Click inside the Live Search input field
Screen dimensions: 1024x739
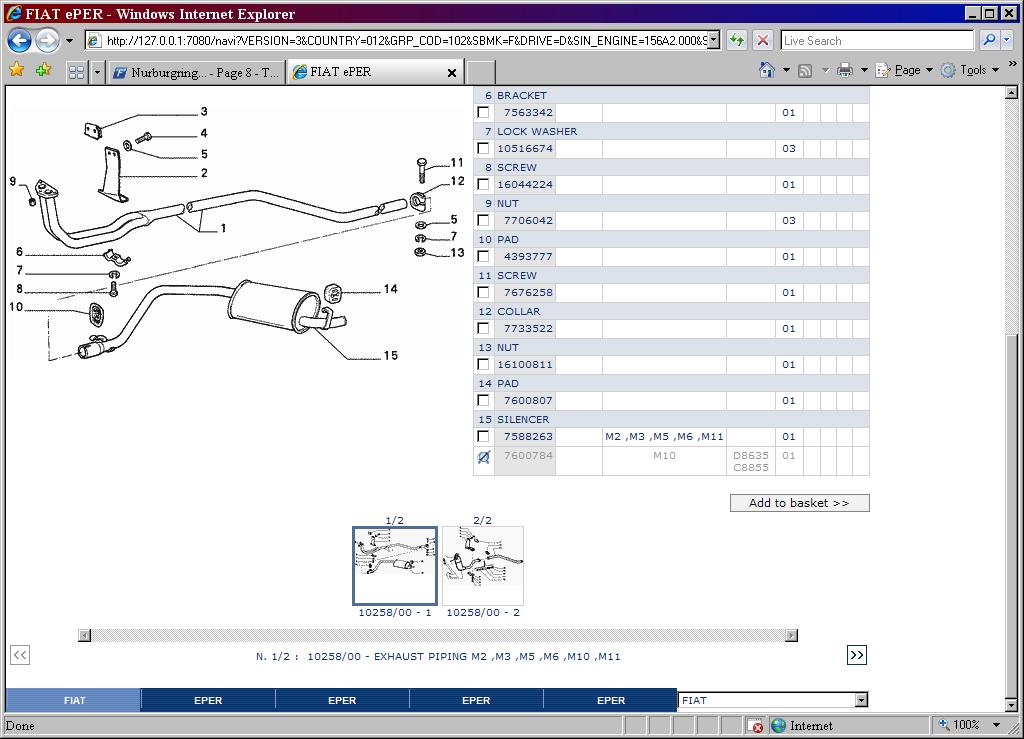click(x=877, y=40)
